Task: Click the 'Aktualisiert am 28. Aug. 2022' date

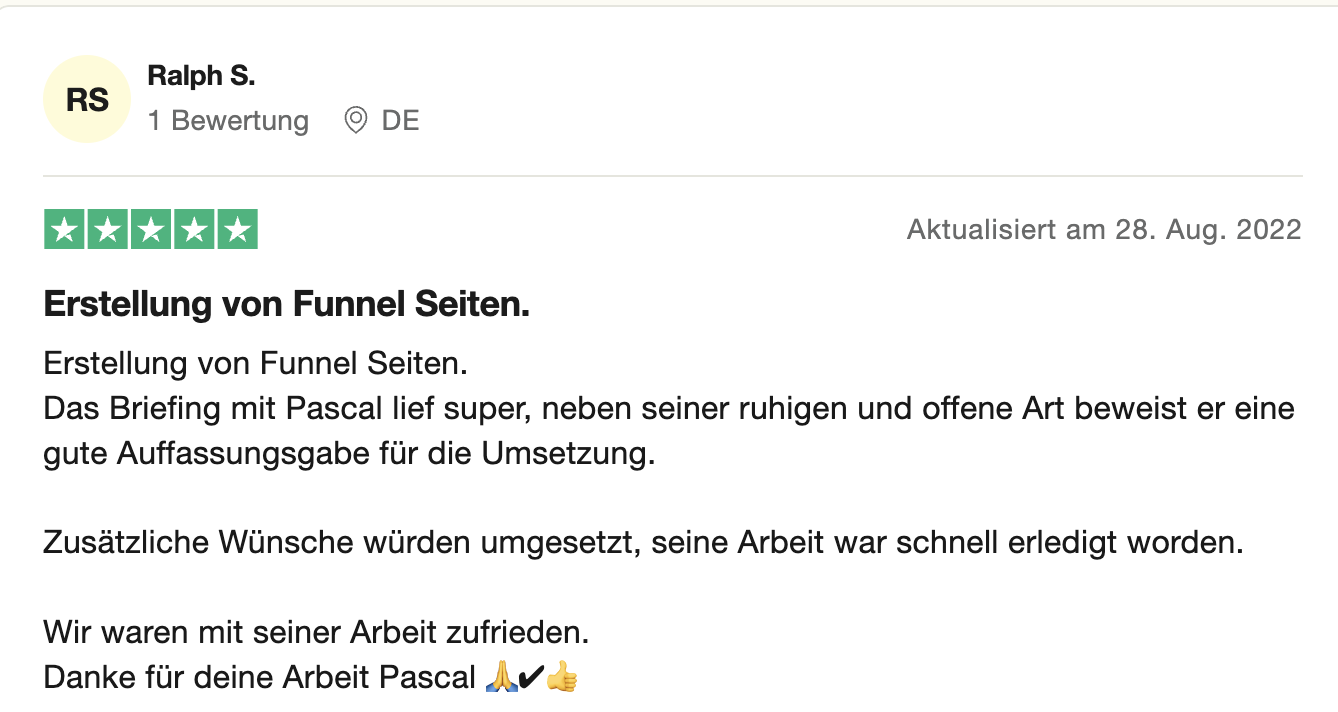Action: (x=1104, y=230)
